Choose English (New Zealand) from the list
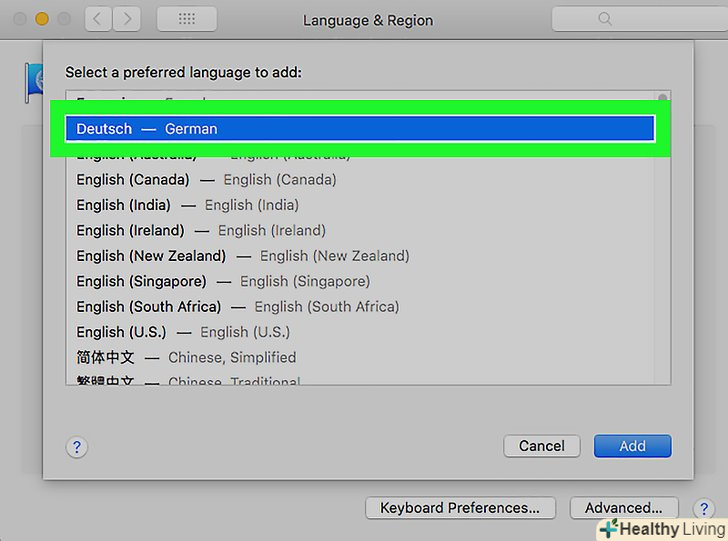The image size is (728, 541). coord(360,256)
